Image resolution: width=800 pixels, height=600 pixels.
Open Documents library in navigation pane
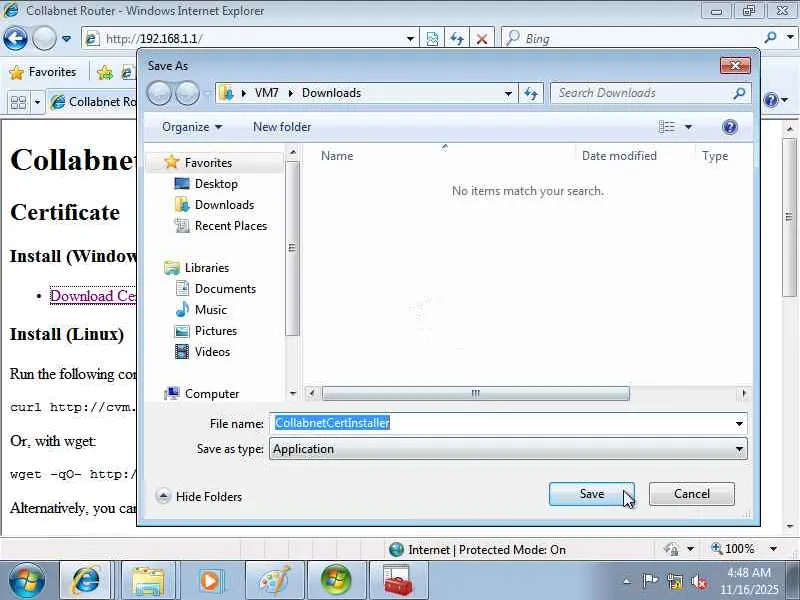click(x=225, y=289)
